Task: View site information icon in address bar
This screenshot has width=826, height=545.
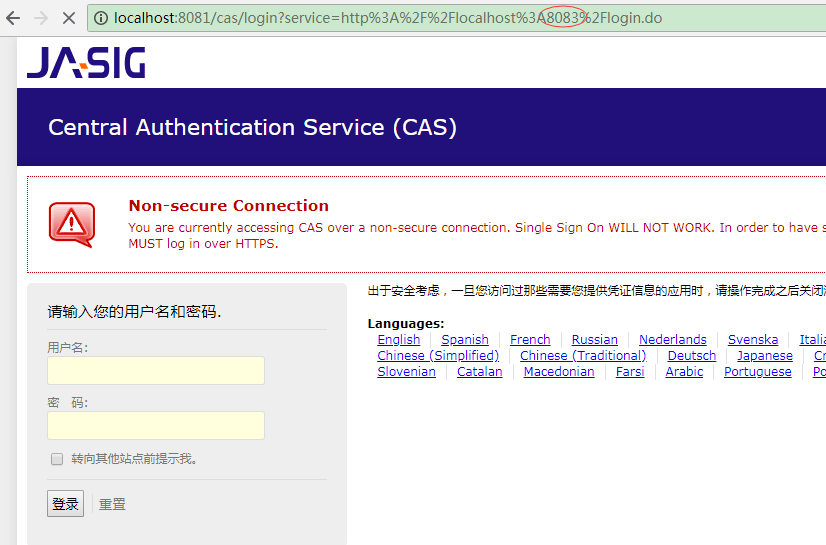Action: point(101,18)
